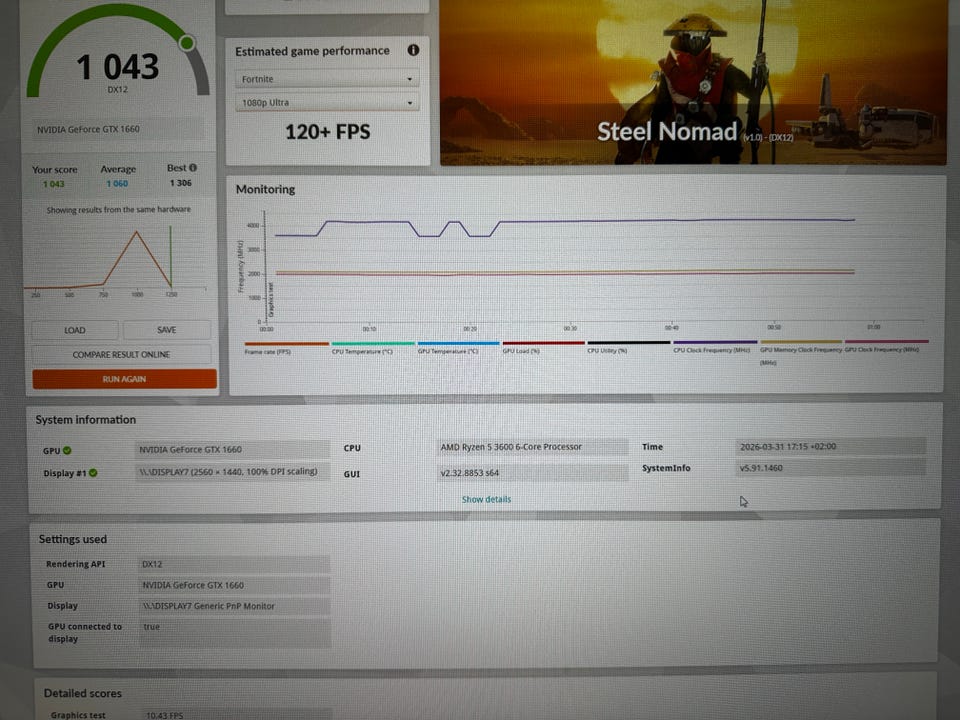Click the GPU value in Settings used

(234, 585)
